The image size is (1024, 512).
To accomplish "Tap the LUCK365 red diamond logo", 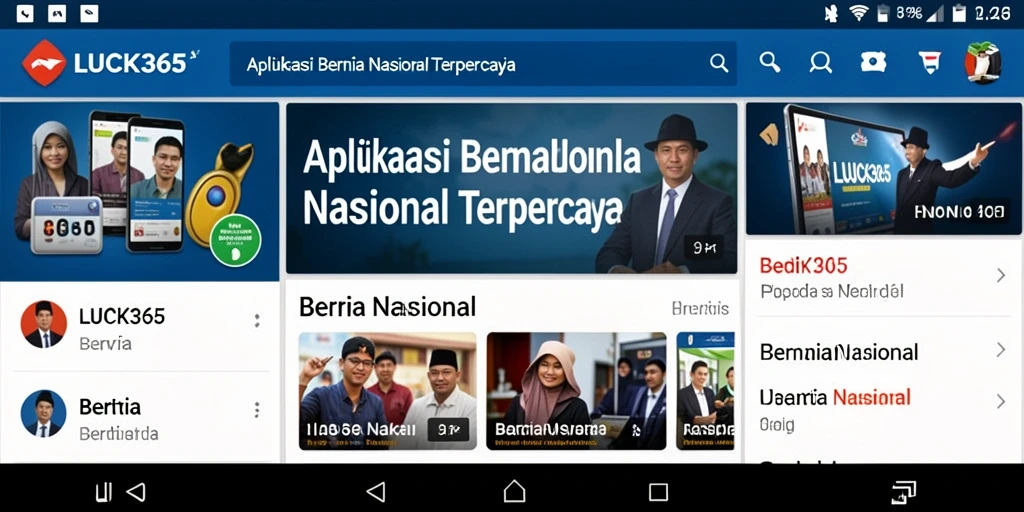I will [44, 63].
